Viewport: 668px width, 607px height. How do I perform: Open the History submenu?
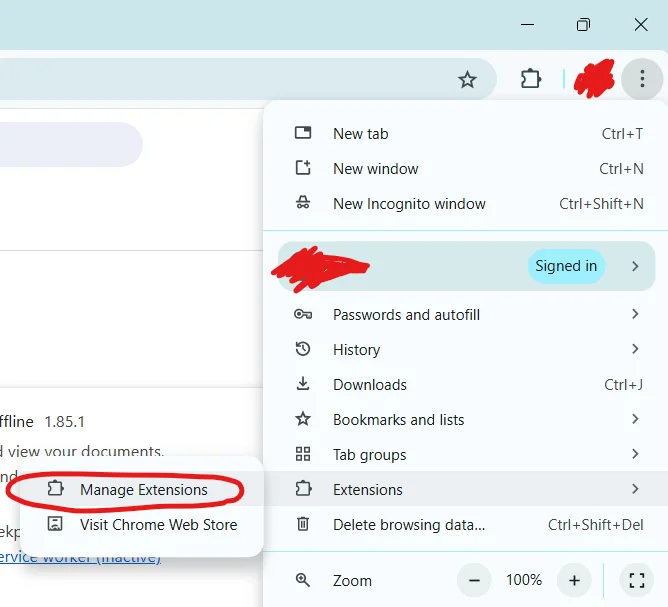[x=465, y=349]
